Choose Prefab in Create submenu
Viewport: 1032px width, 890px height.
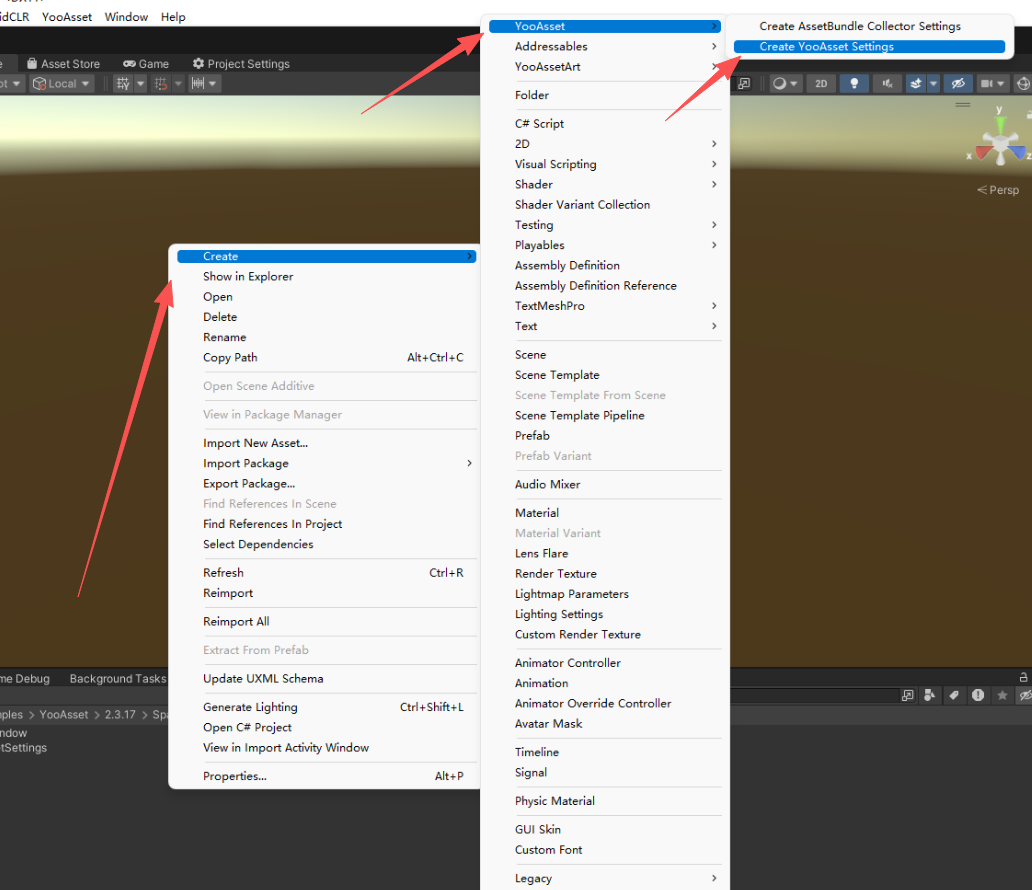click(x=605, y=436)
